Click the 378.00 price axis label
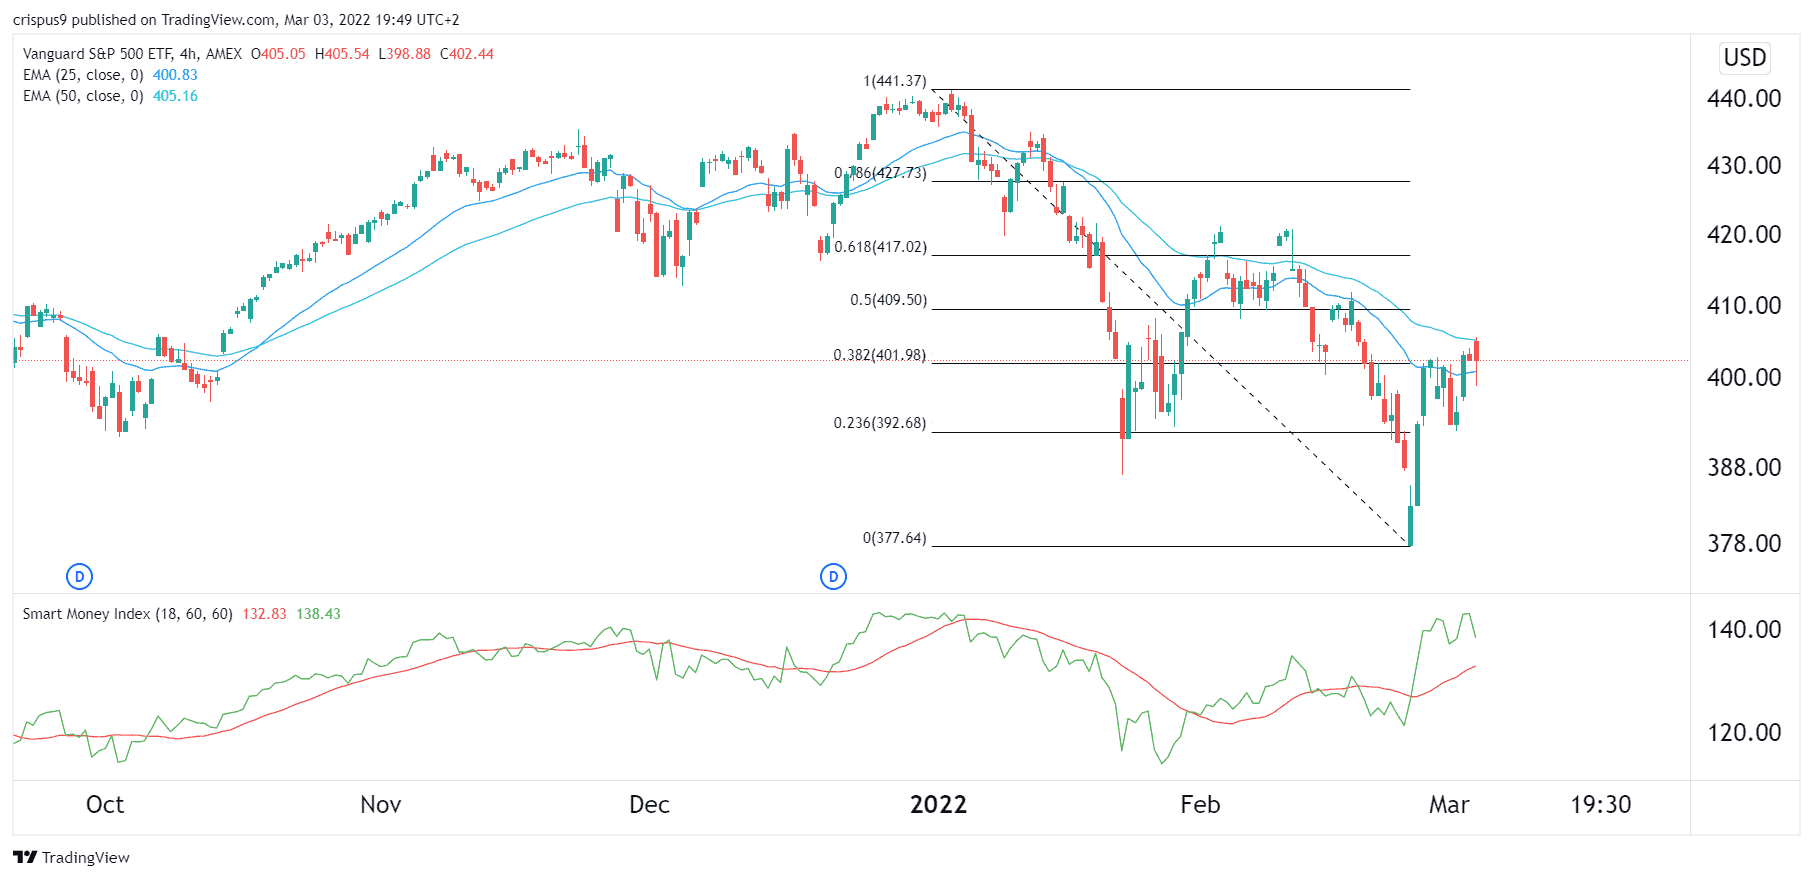 [x=1744, y=543]
